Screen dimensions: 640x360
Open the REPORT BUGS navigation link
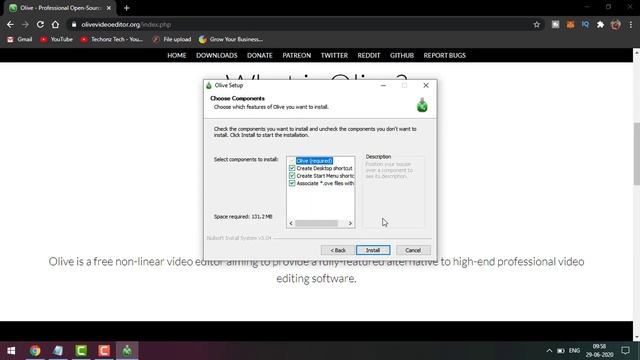(x=444, y=56)
